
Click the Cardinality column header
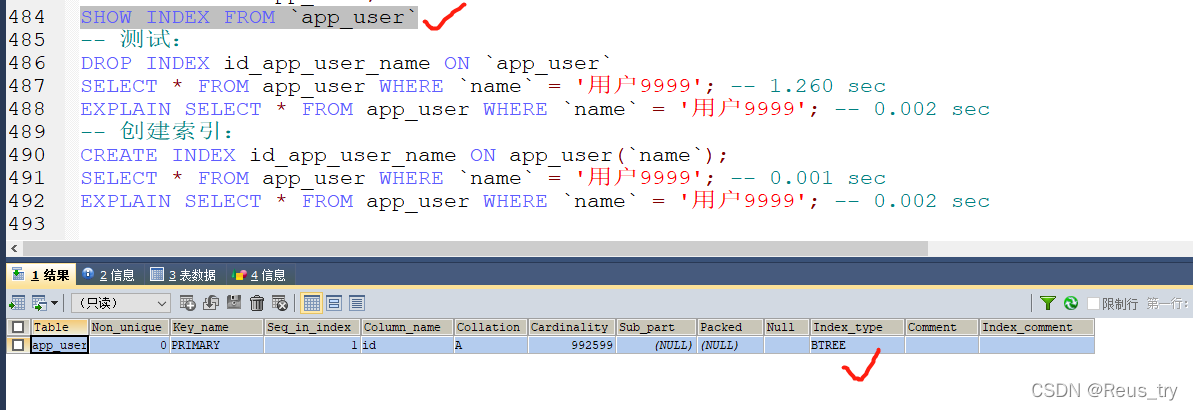coord(572,327)
